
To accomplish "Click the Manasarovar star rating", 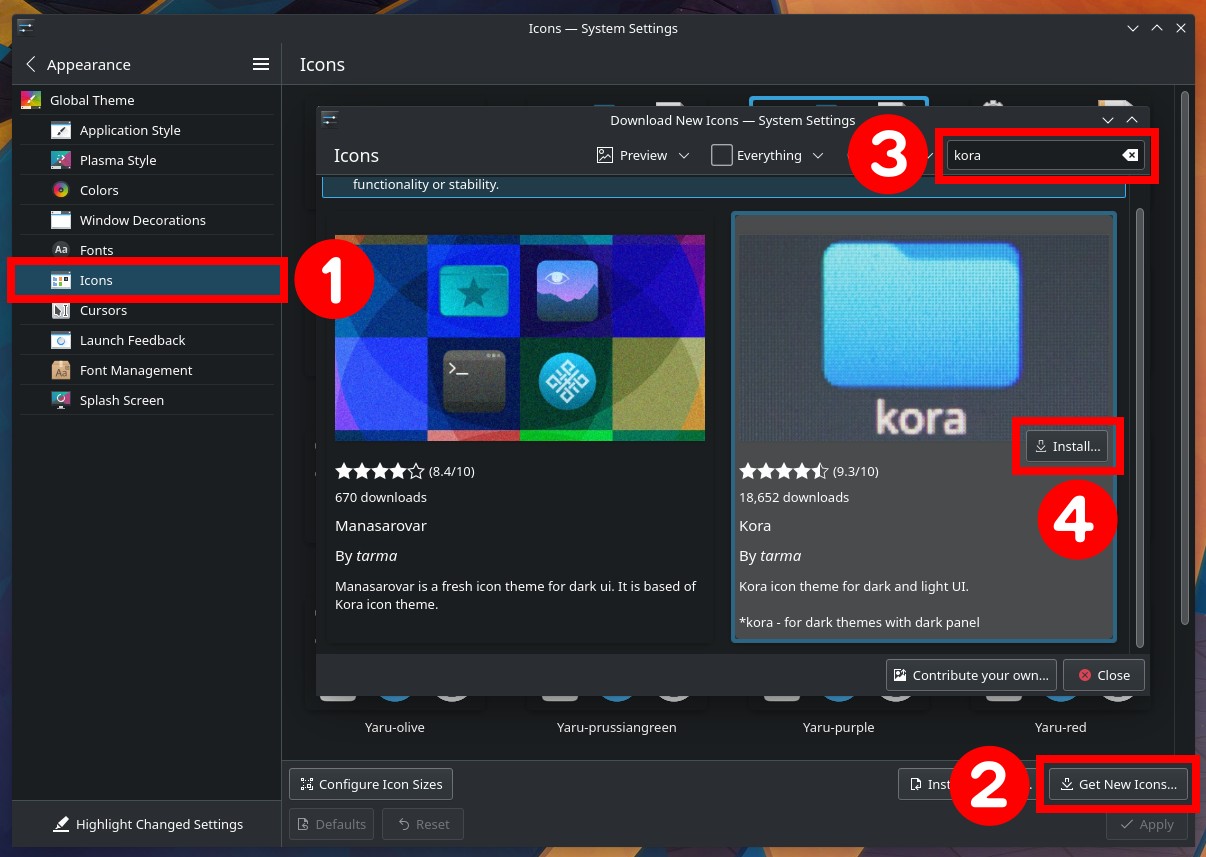I will (380, 471).
